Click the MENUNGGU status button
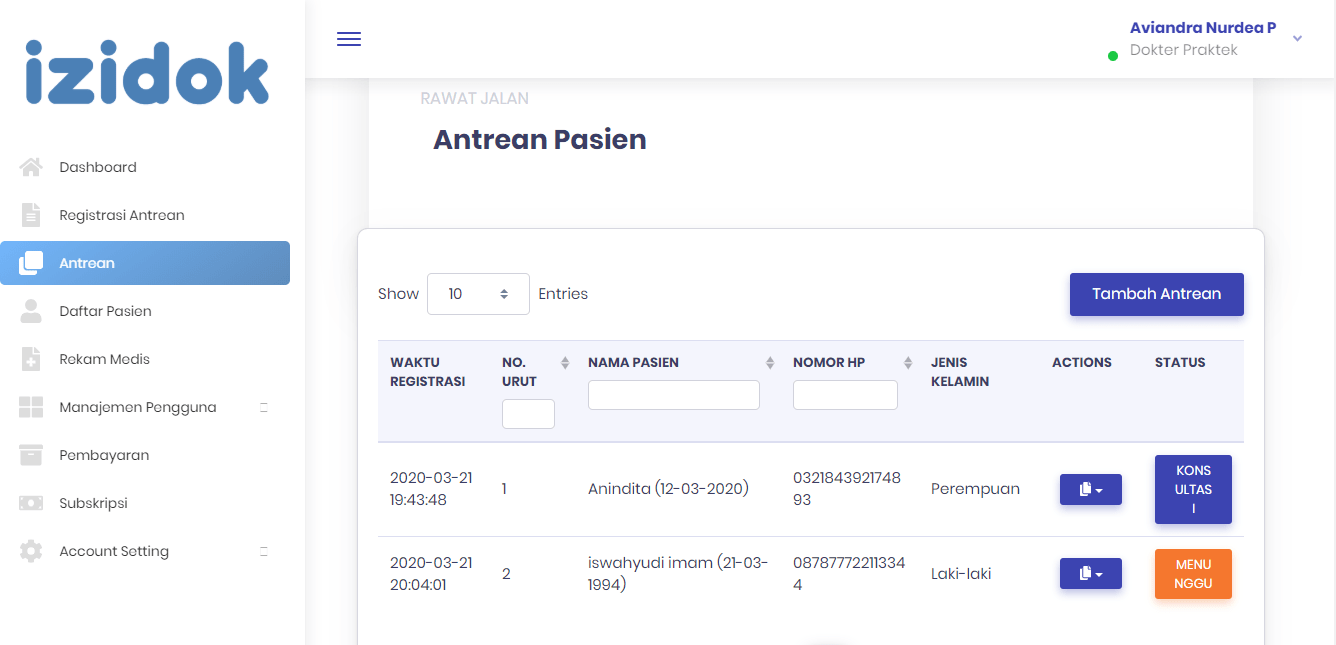 pos(1193,574)
